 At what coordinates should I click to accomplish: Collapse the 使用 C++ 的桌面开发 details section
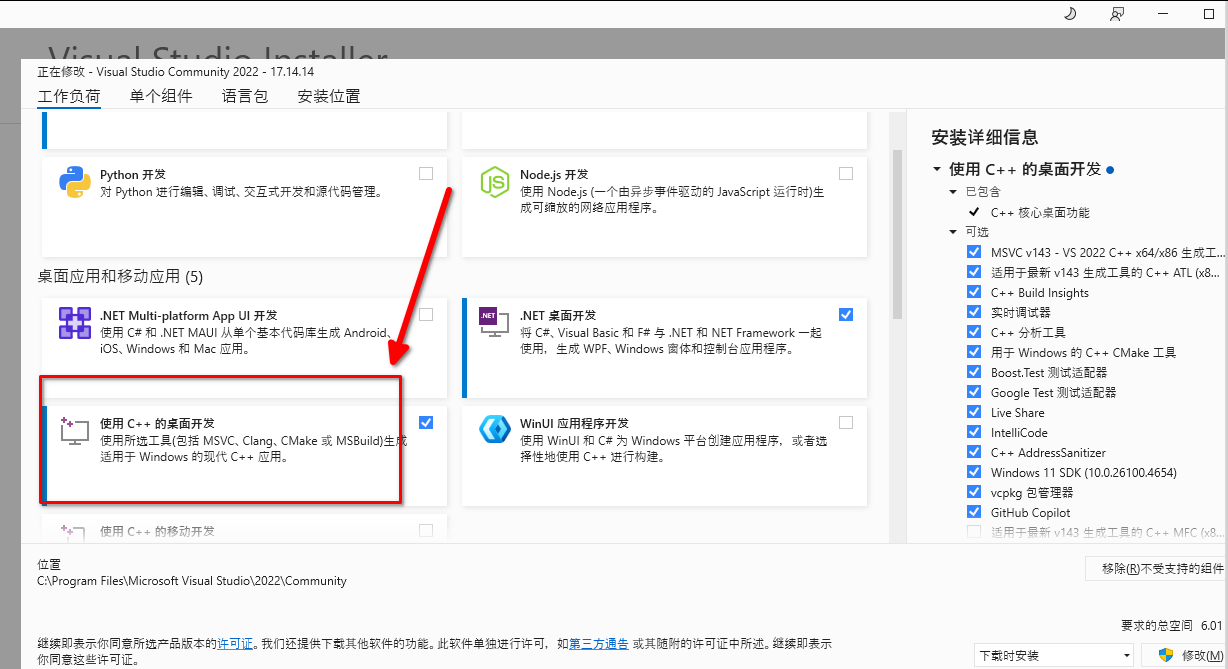(937, 170)
